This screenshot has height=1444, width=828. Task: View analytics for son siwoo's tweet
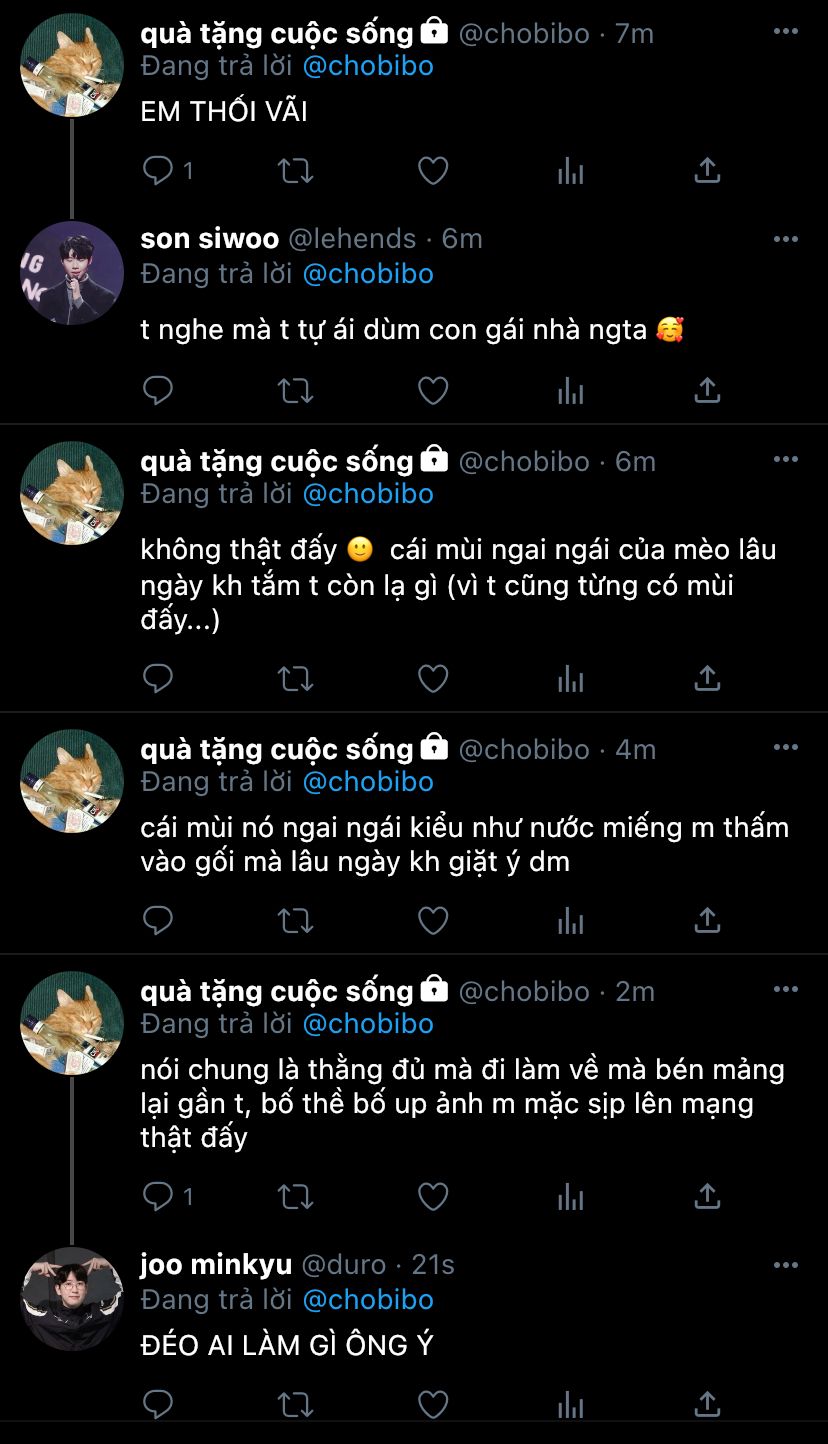tap(570, 391)
